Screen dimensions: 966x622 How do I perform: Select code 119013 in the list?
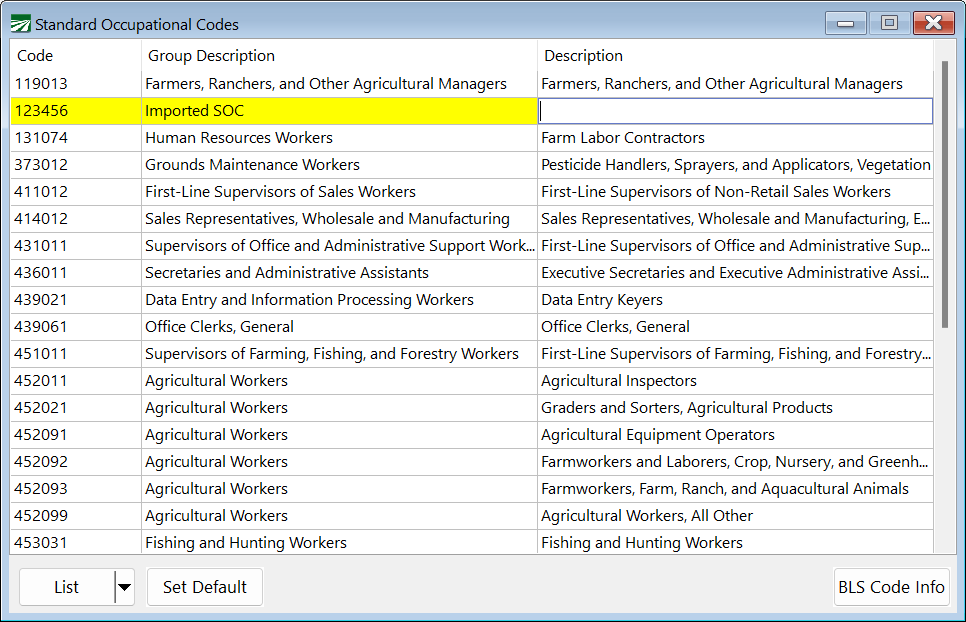pyautogui.click(x=42, y=84)
